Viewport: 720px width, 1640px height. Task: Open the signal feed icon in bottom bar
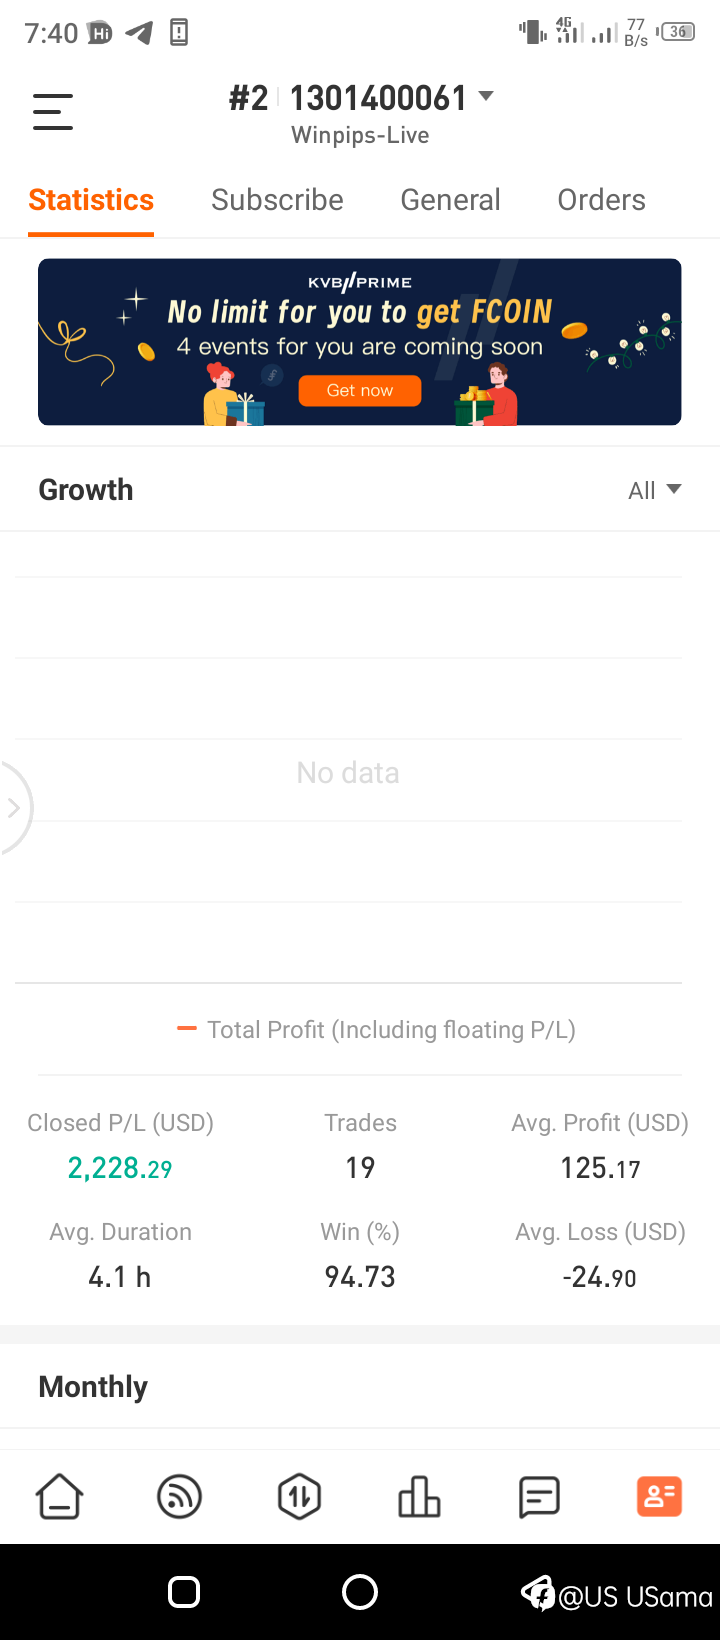180,1497
